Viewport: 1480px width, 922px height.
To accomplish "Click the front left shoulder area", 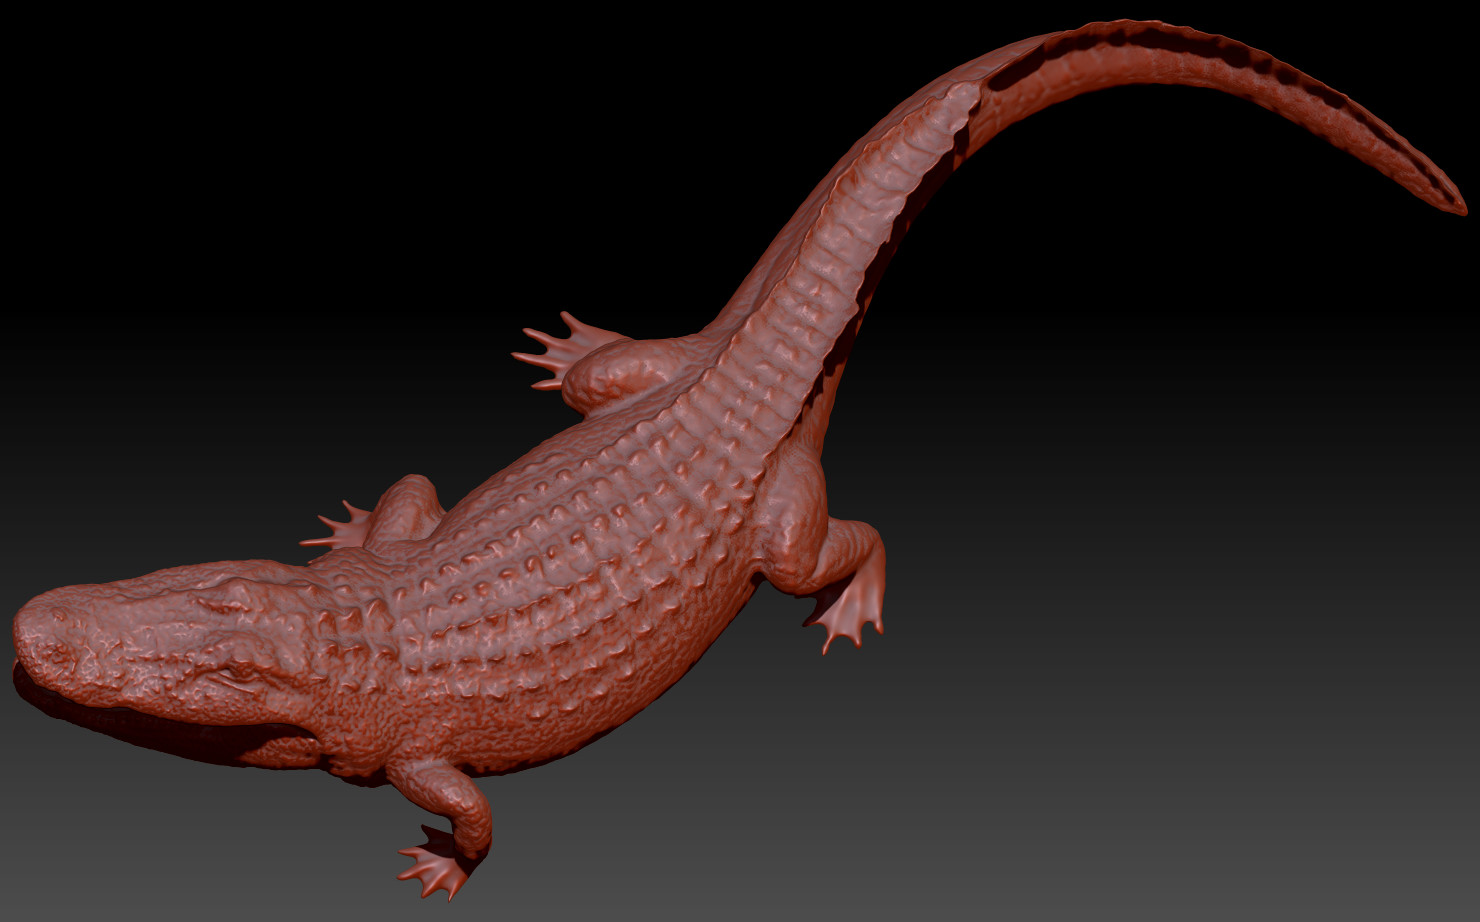I will point(420,510).
